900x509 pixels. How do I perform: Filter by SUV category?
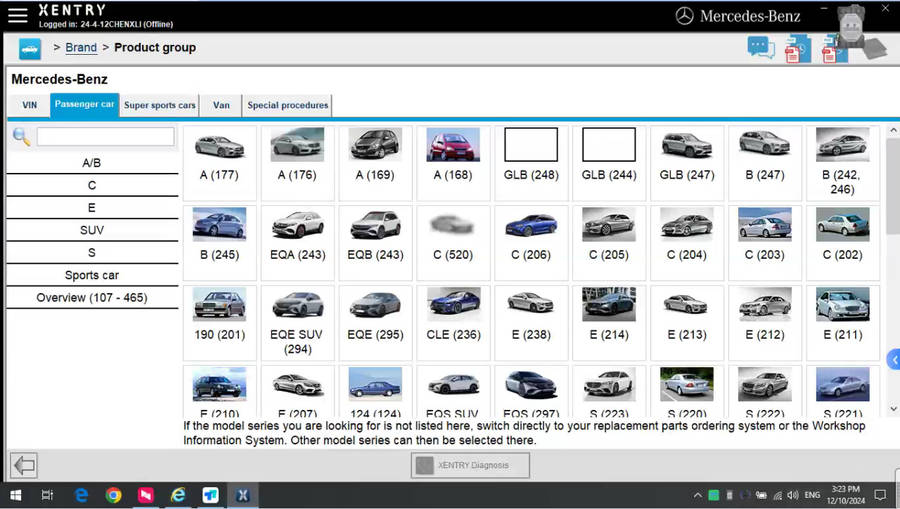[x=92, y=230]
